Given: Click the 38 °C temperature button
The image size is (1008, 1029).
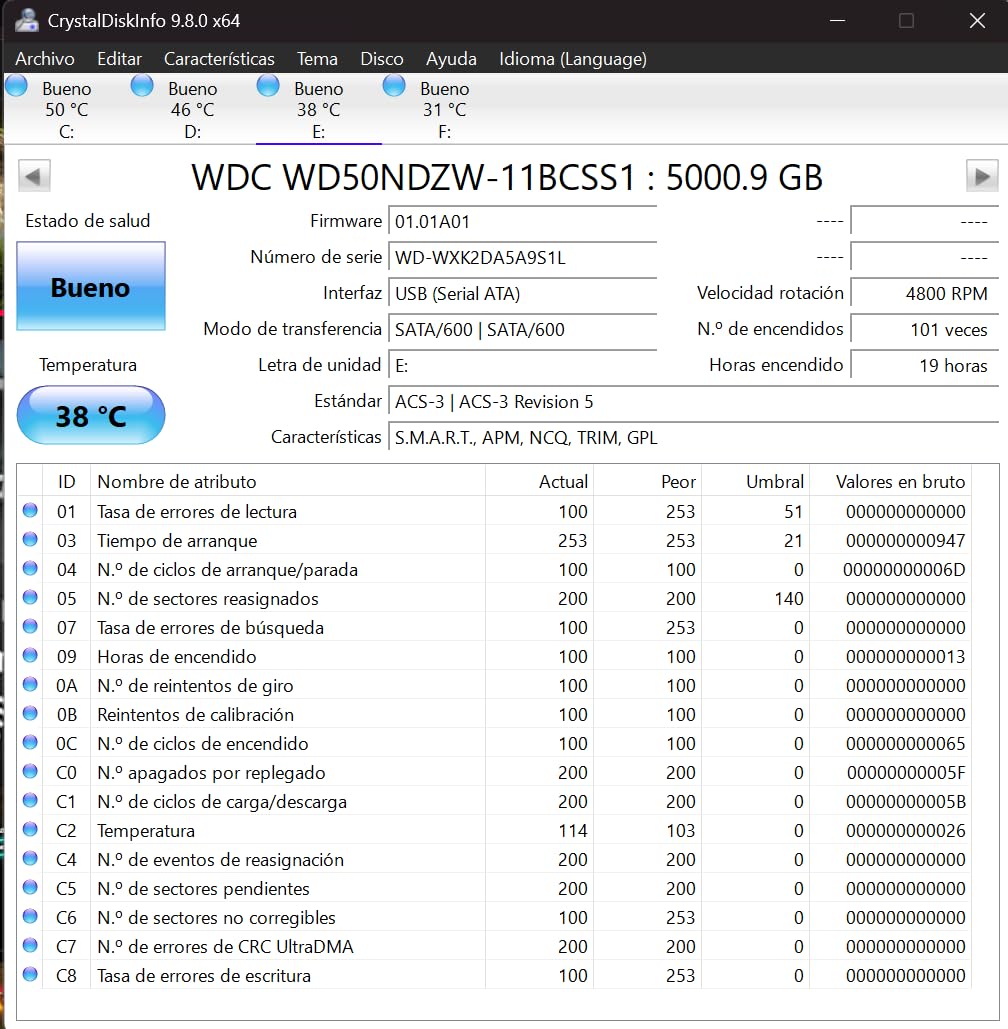Looking at the screenshot, I should click(91, 415).
